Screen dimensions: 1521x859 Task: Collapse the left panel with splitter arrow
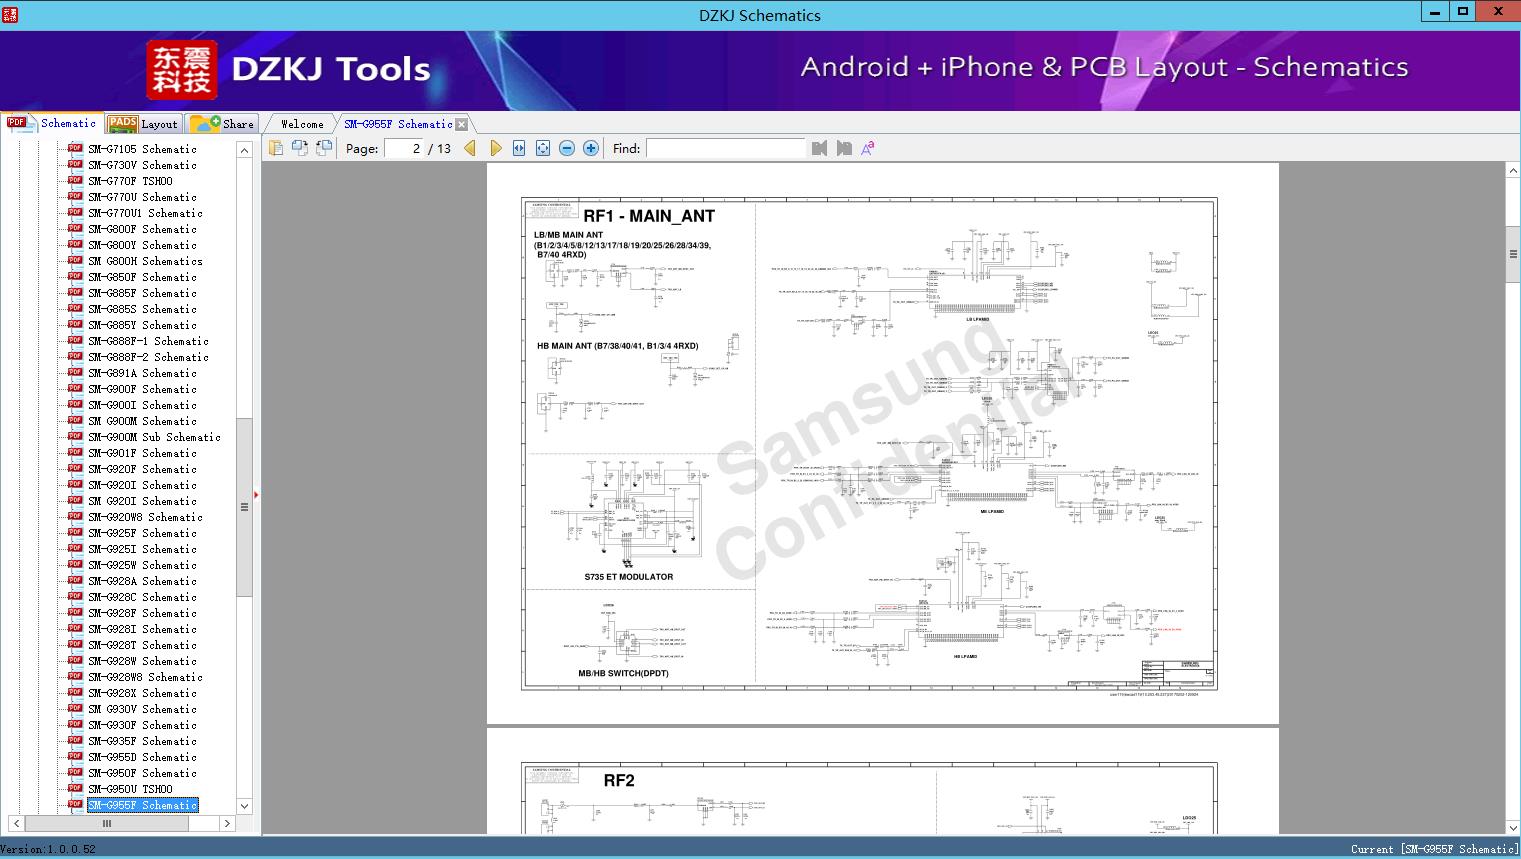coord(256,494)
